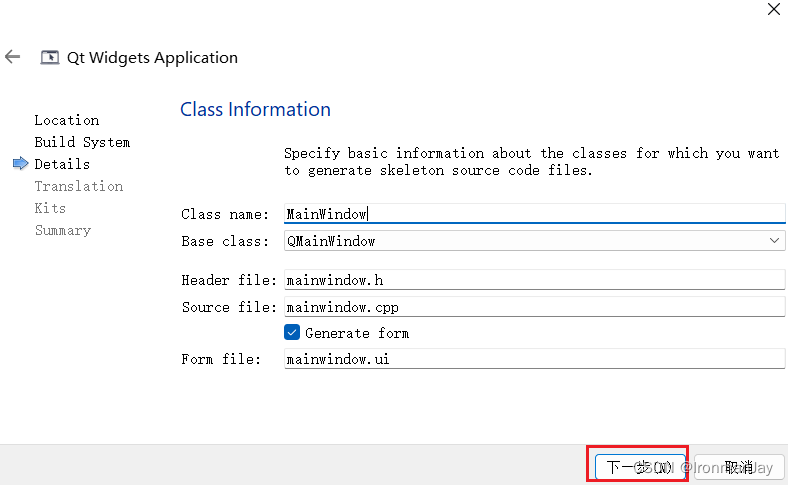Close the wizard dialog with X
The height and width of the screenshot is (485, 788).
click(774, 9)
